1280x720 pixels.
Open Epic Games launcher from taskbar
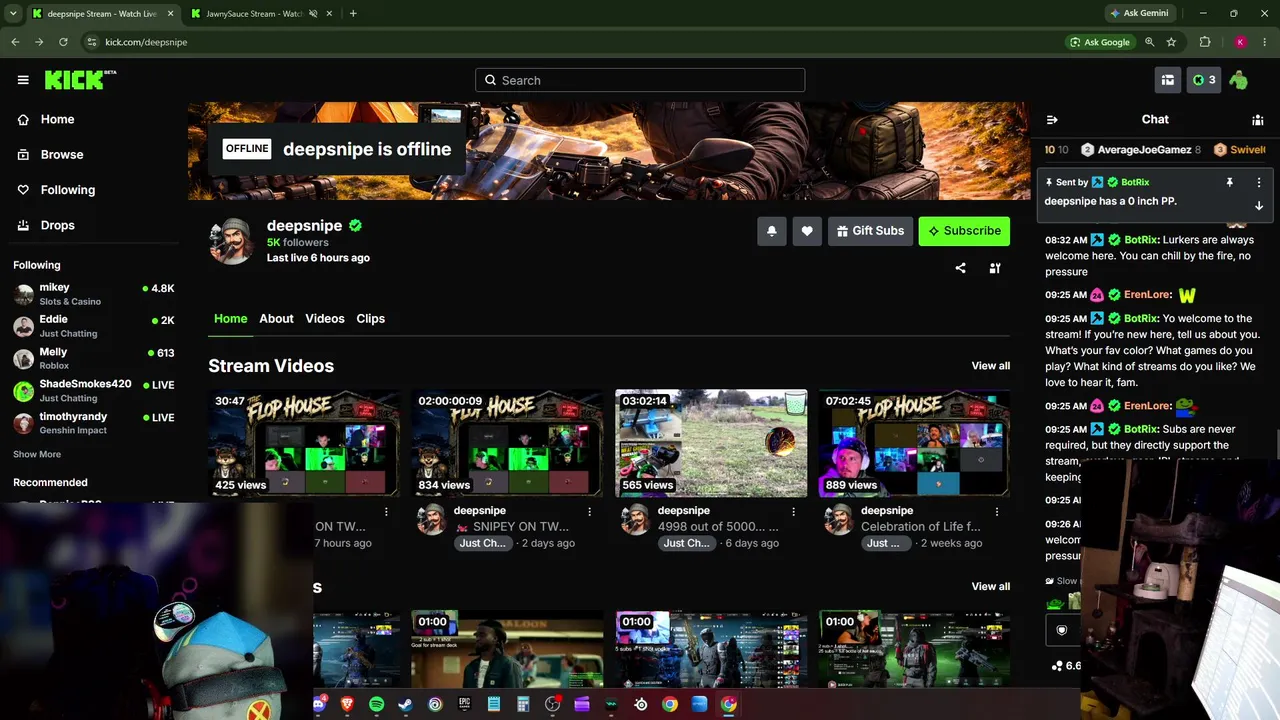click(x=464, y=704)
